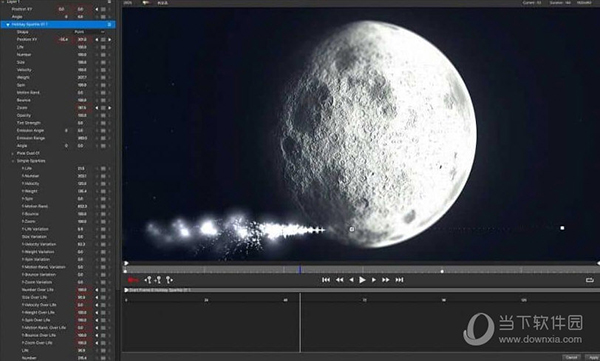Start playback with the Play button
The height and width of the screenshot is (361, 600).
[362, 280]
